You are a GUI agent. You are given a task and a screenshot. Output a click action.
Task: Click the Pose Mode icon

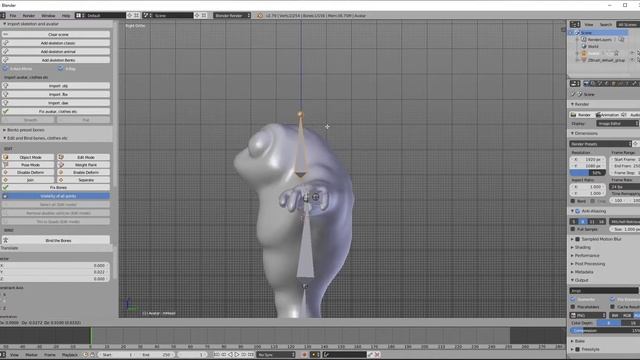click(x=6, y=165)
